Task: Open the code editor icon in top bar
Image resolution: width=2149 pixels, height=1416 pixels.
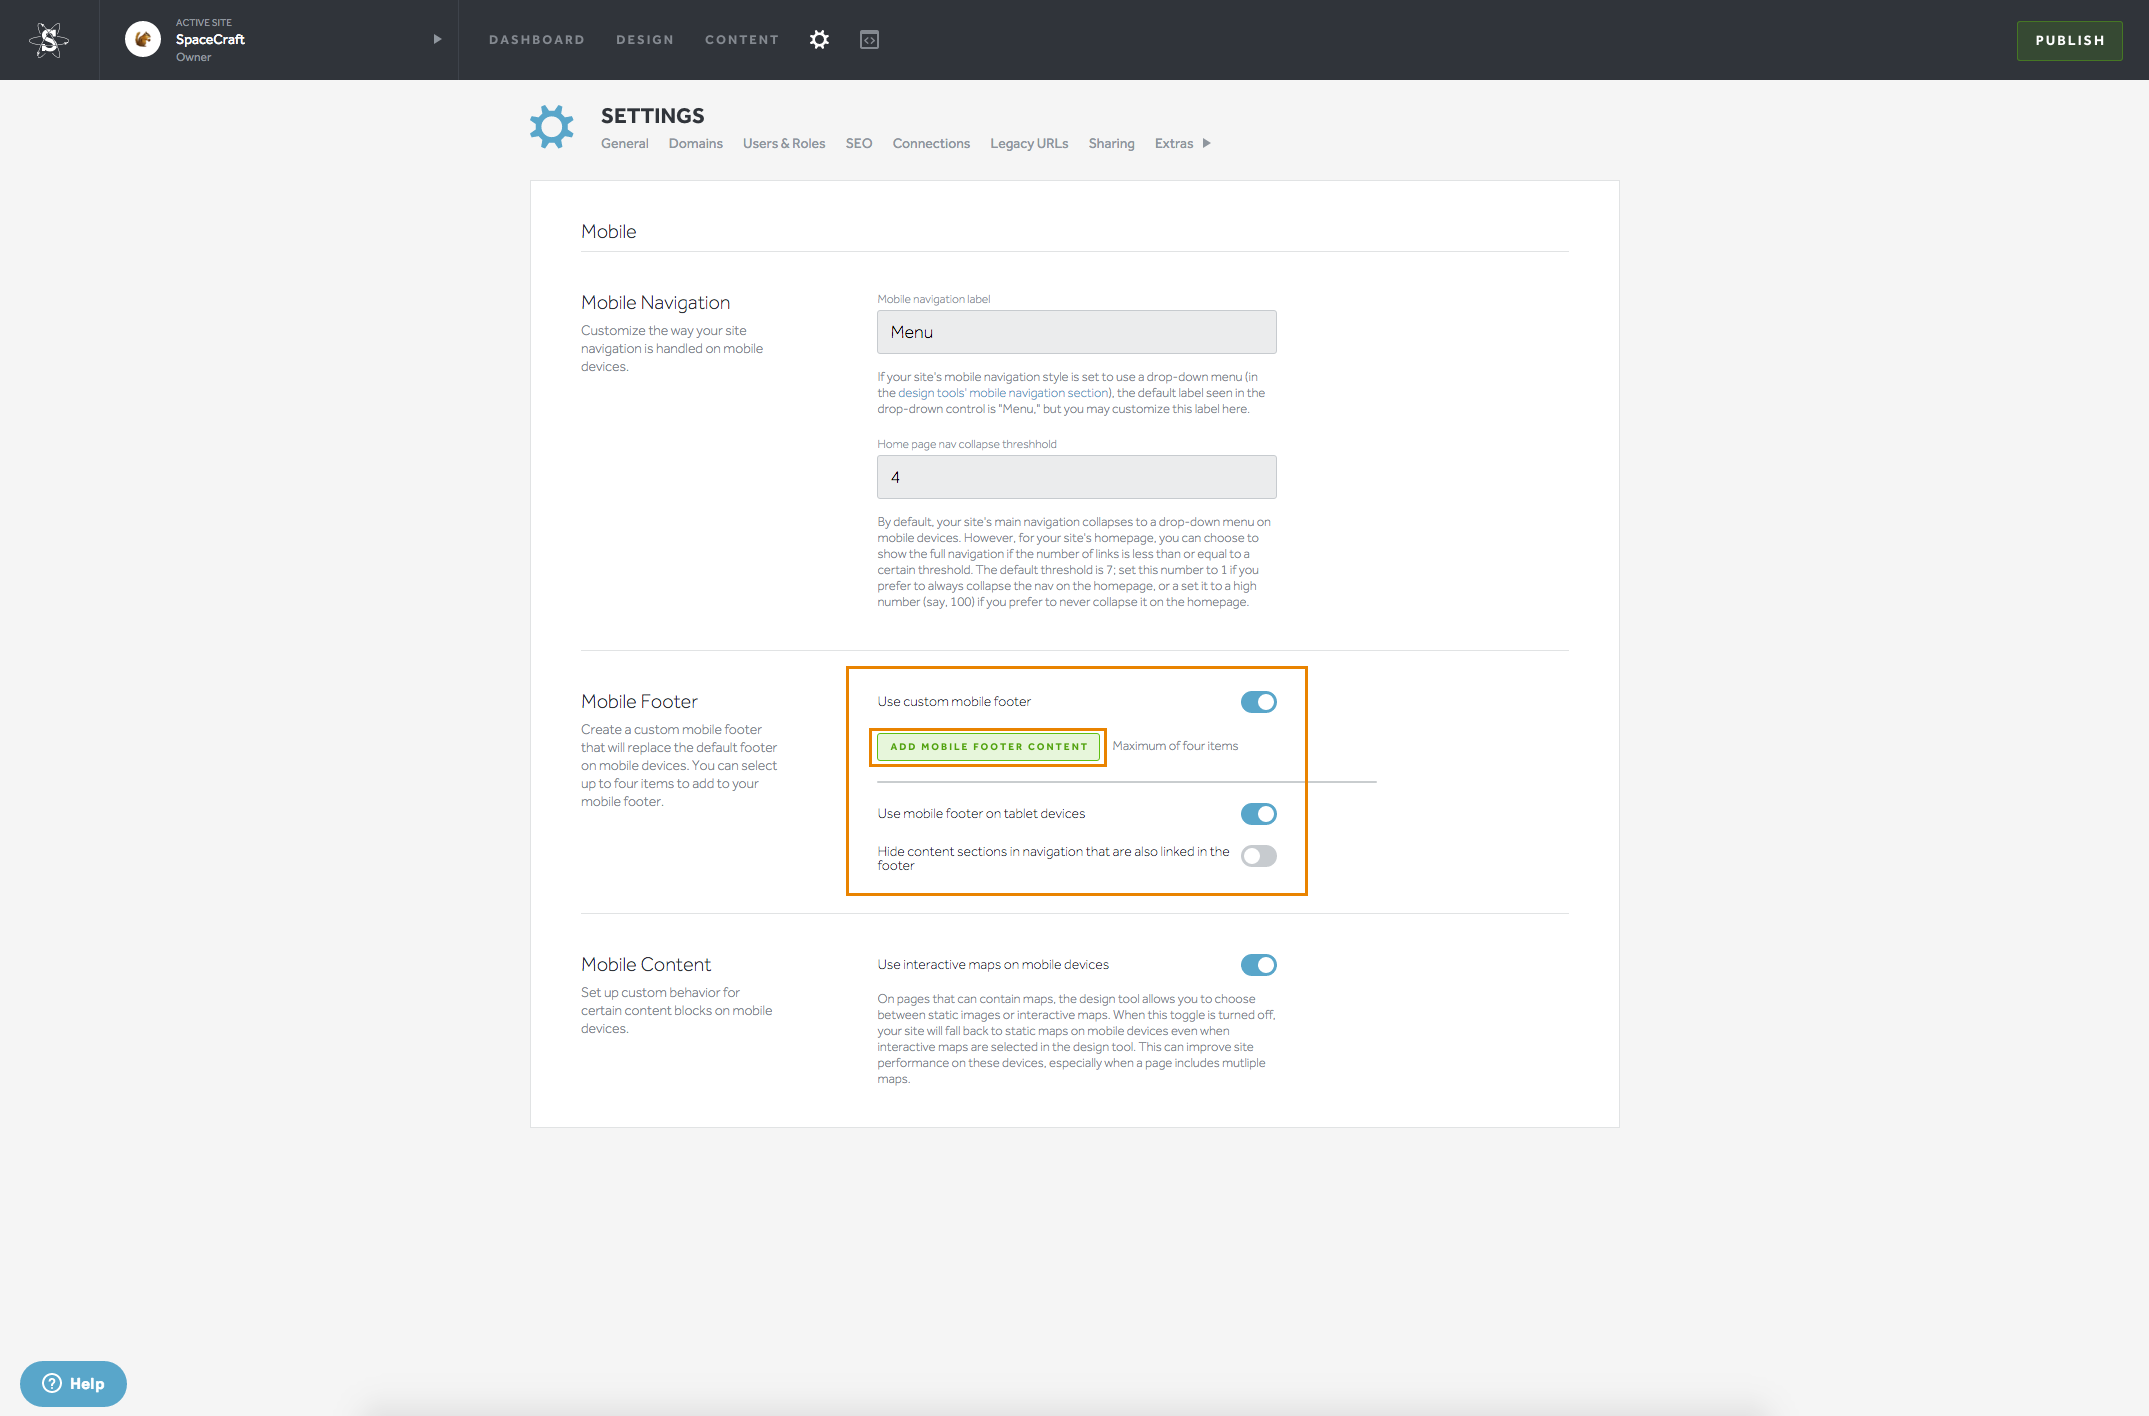Action: point(869,40)
